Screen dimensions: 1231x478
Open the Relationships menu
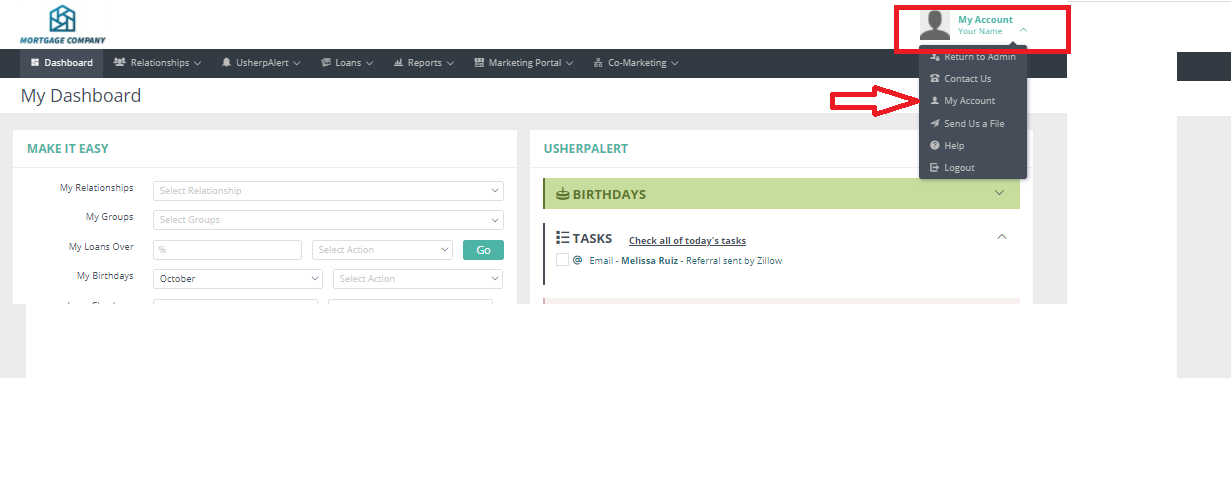click(x=158, y=63)
